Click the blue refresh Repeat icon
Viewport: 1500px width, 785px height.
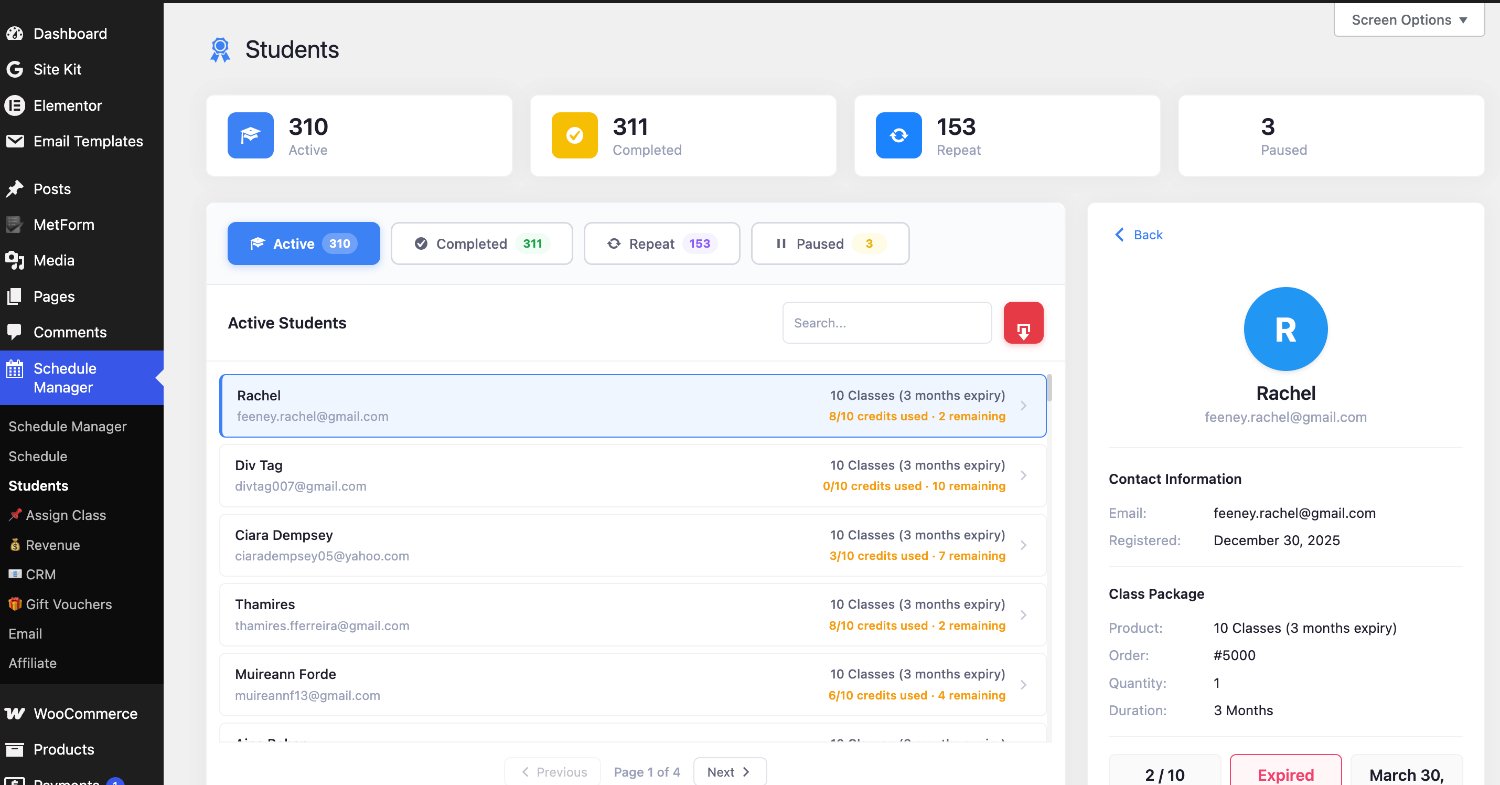898,135
